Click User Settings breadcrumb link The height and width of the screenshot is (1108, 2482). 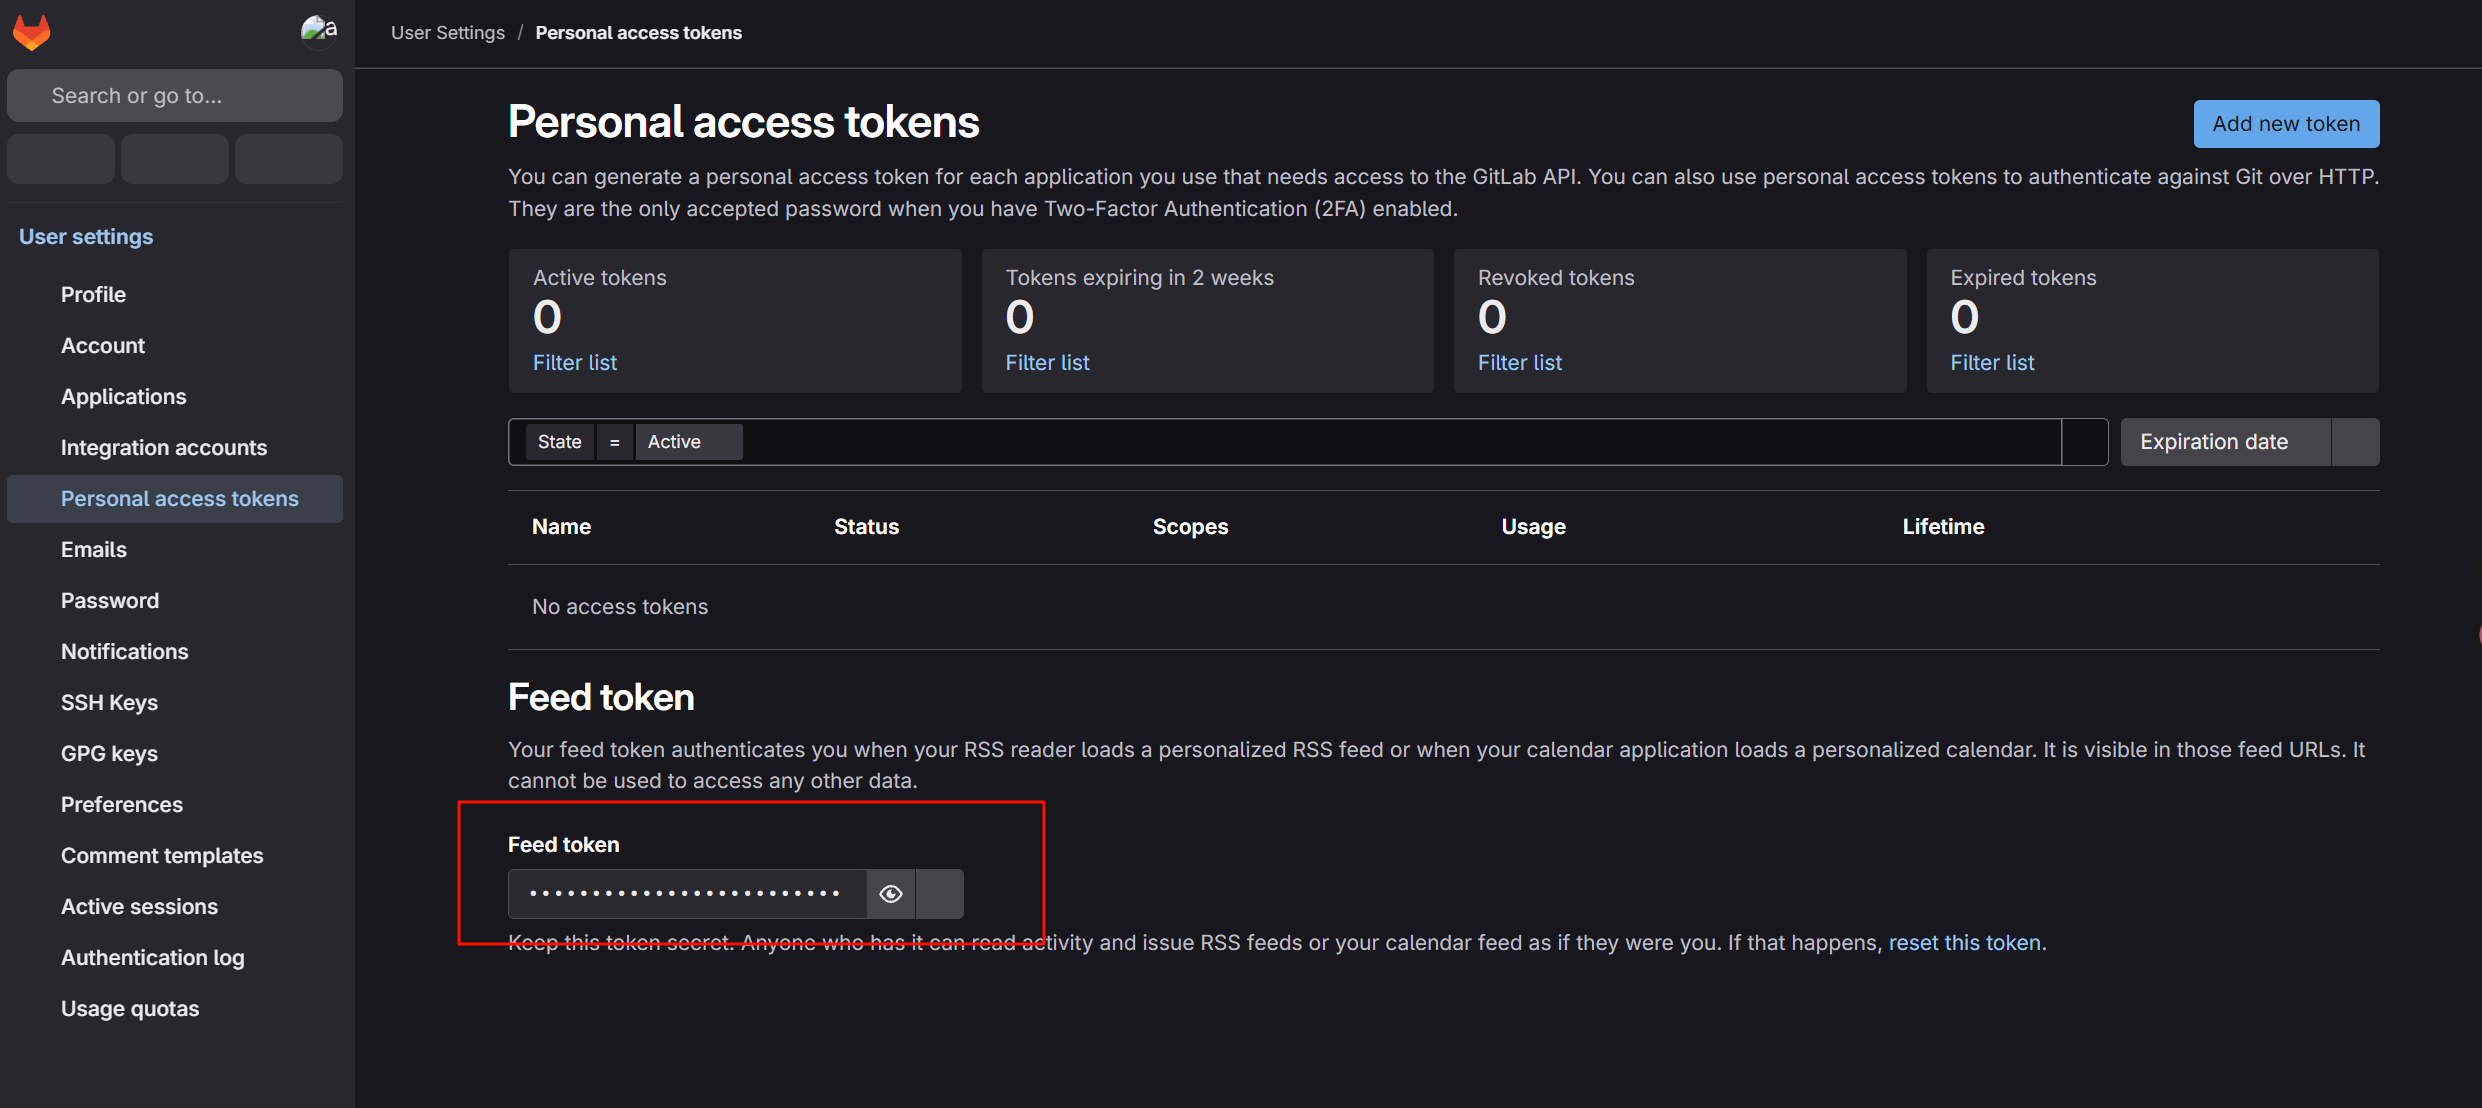click(x=448, y=33)
